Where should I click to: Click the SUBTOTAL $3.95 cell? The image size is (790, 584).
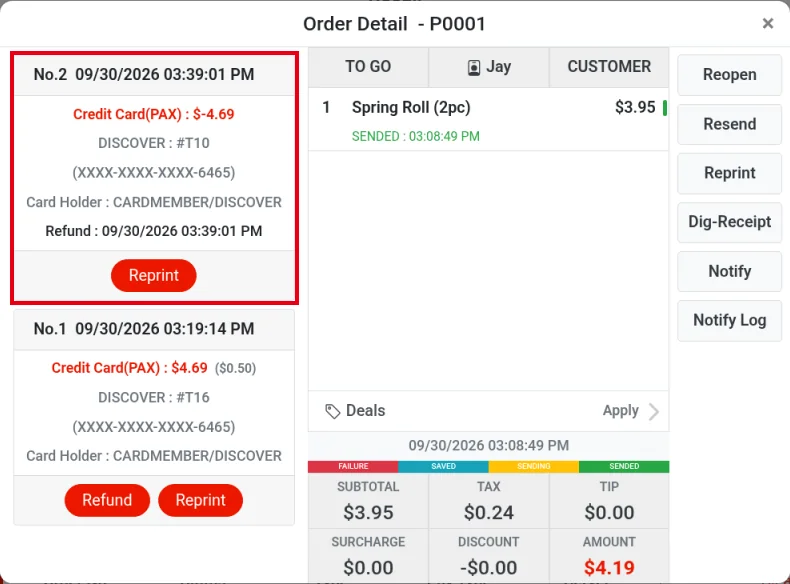point(368,502)
